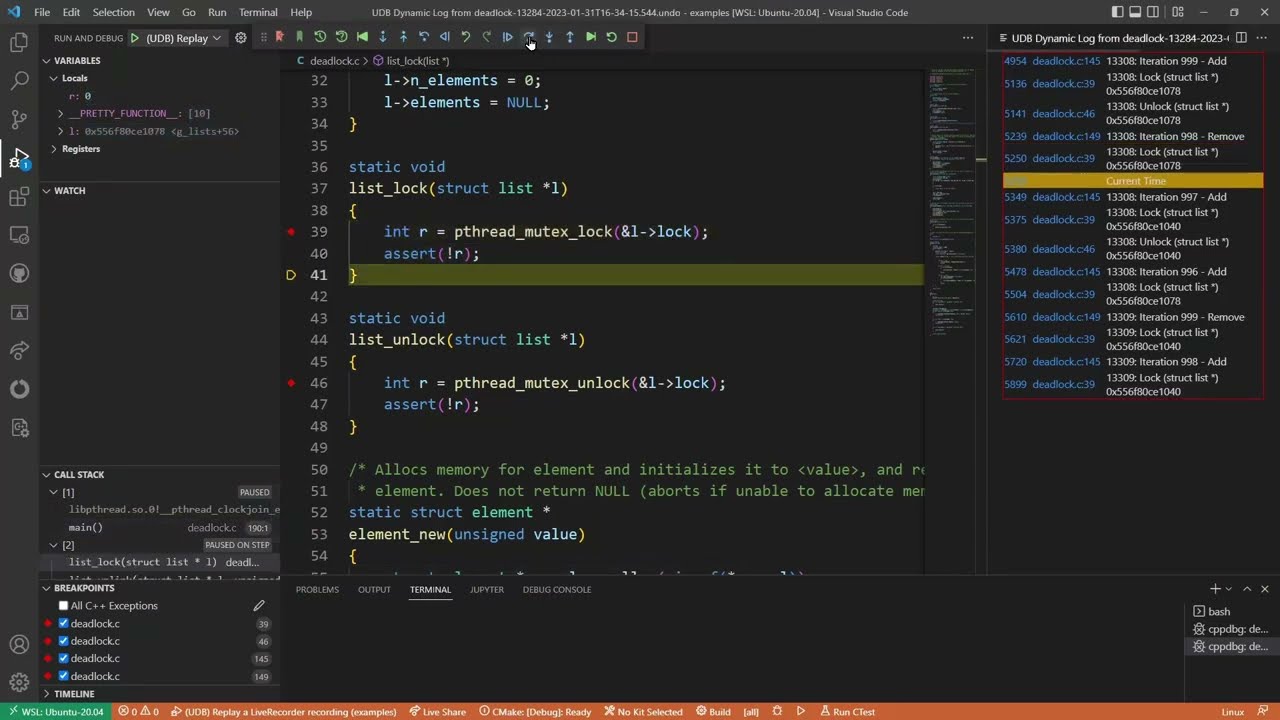Stop debugging with the red square

point(632,37)
